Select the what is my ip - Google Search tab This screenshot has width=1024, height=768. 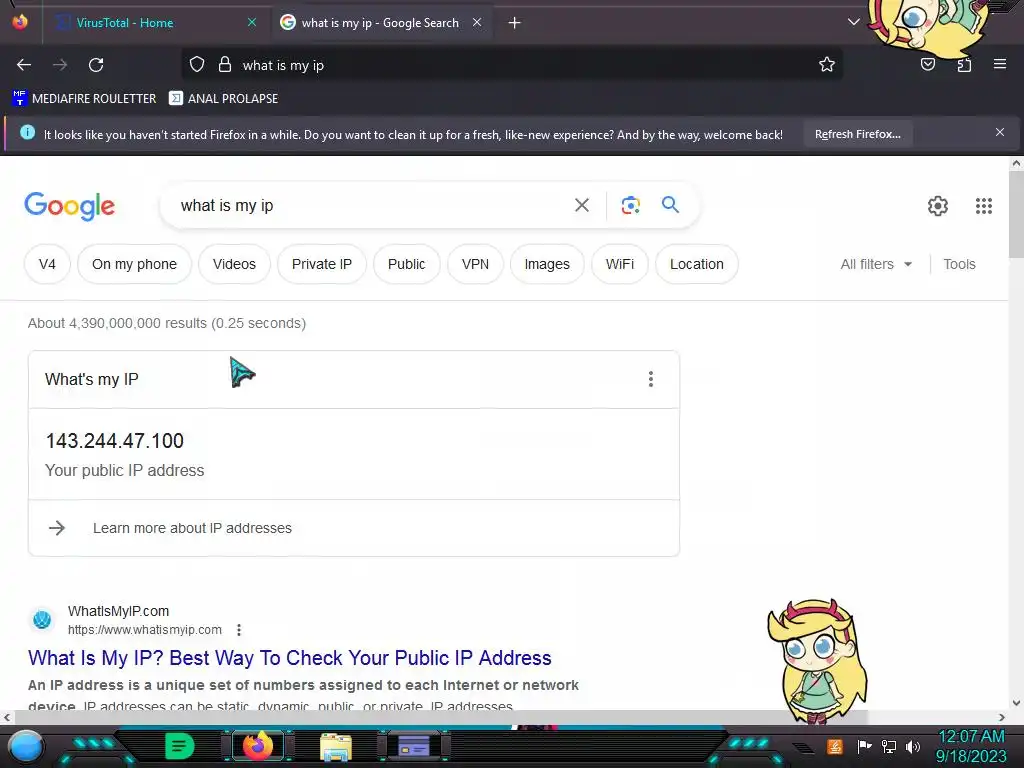coord(380,23)
